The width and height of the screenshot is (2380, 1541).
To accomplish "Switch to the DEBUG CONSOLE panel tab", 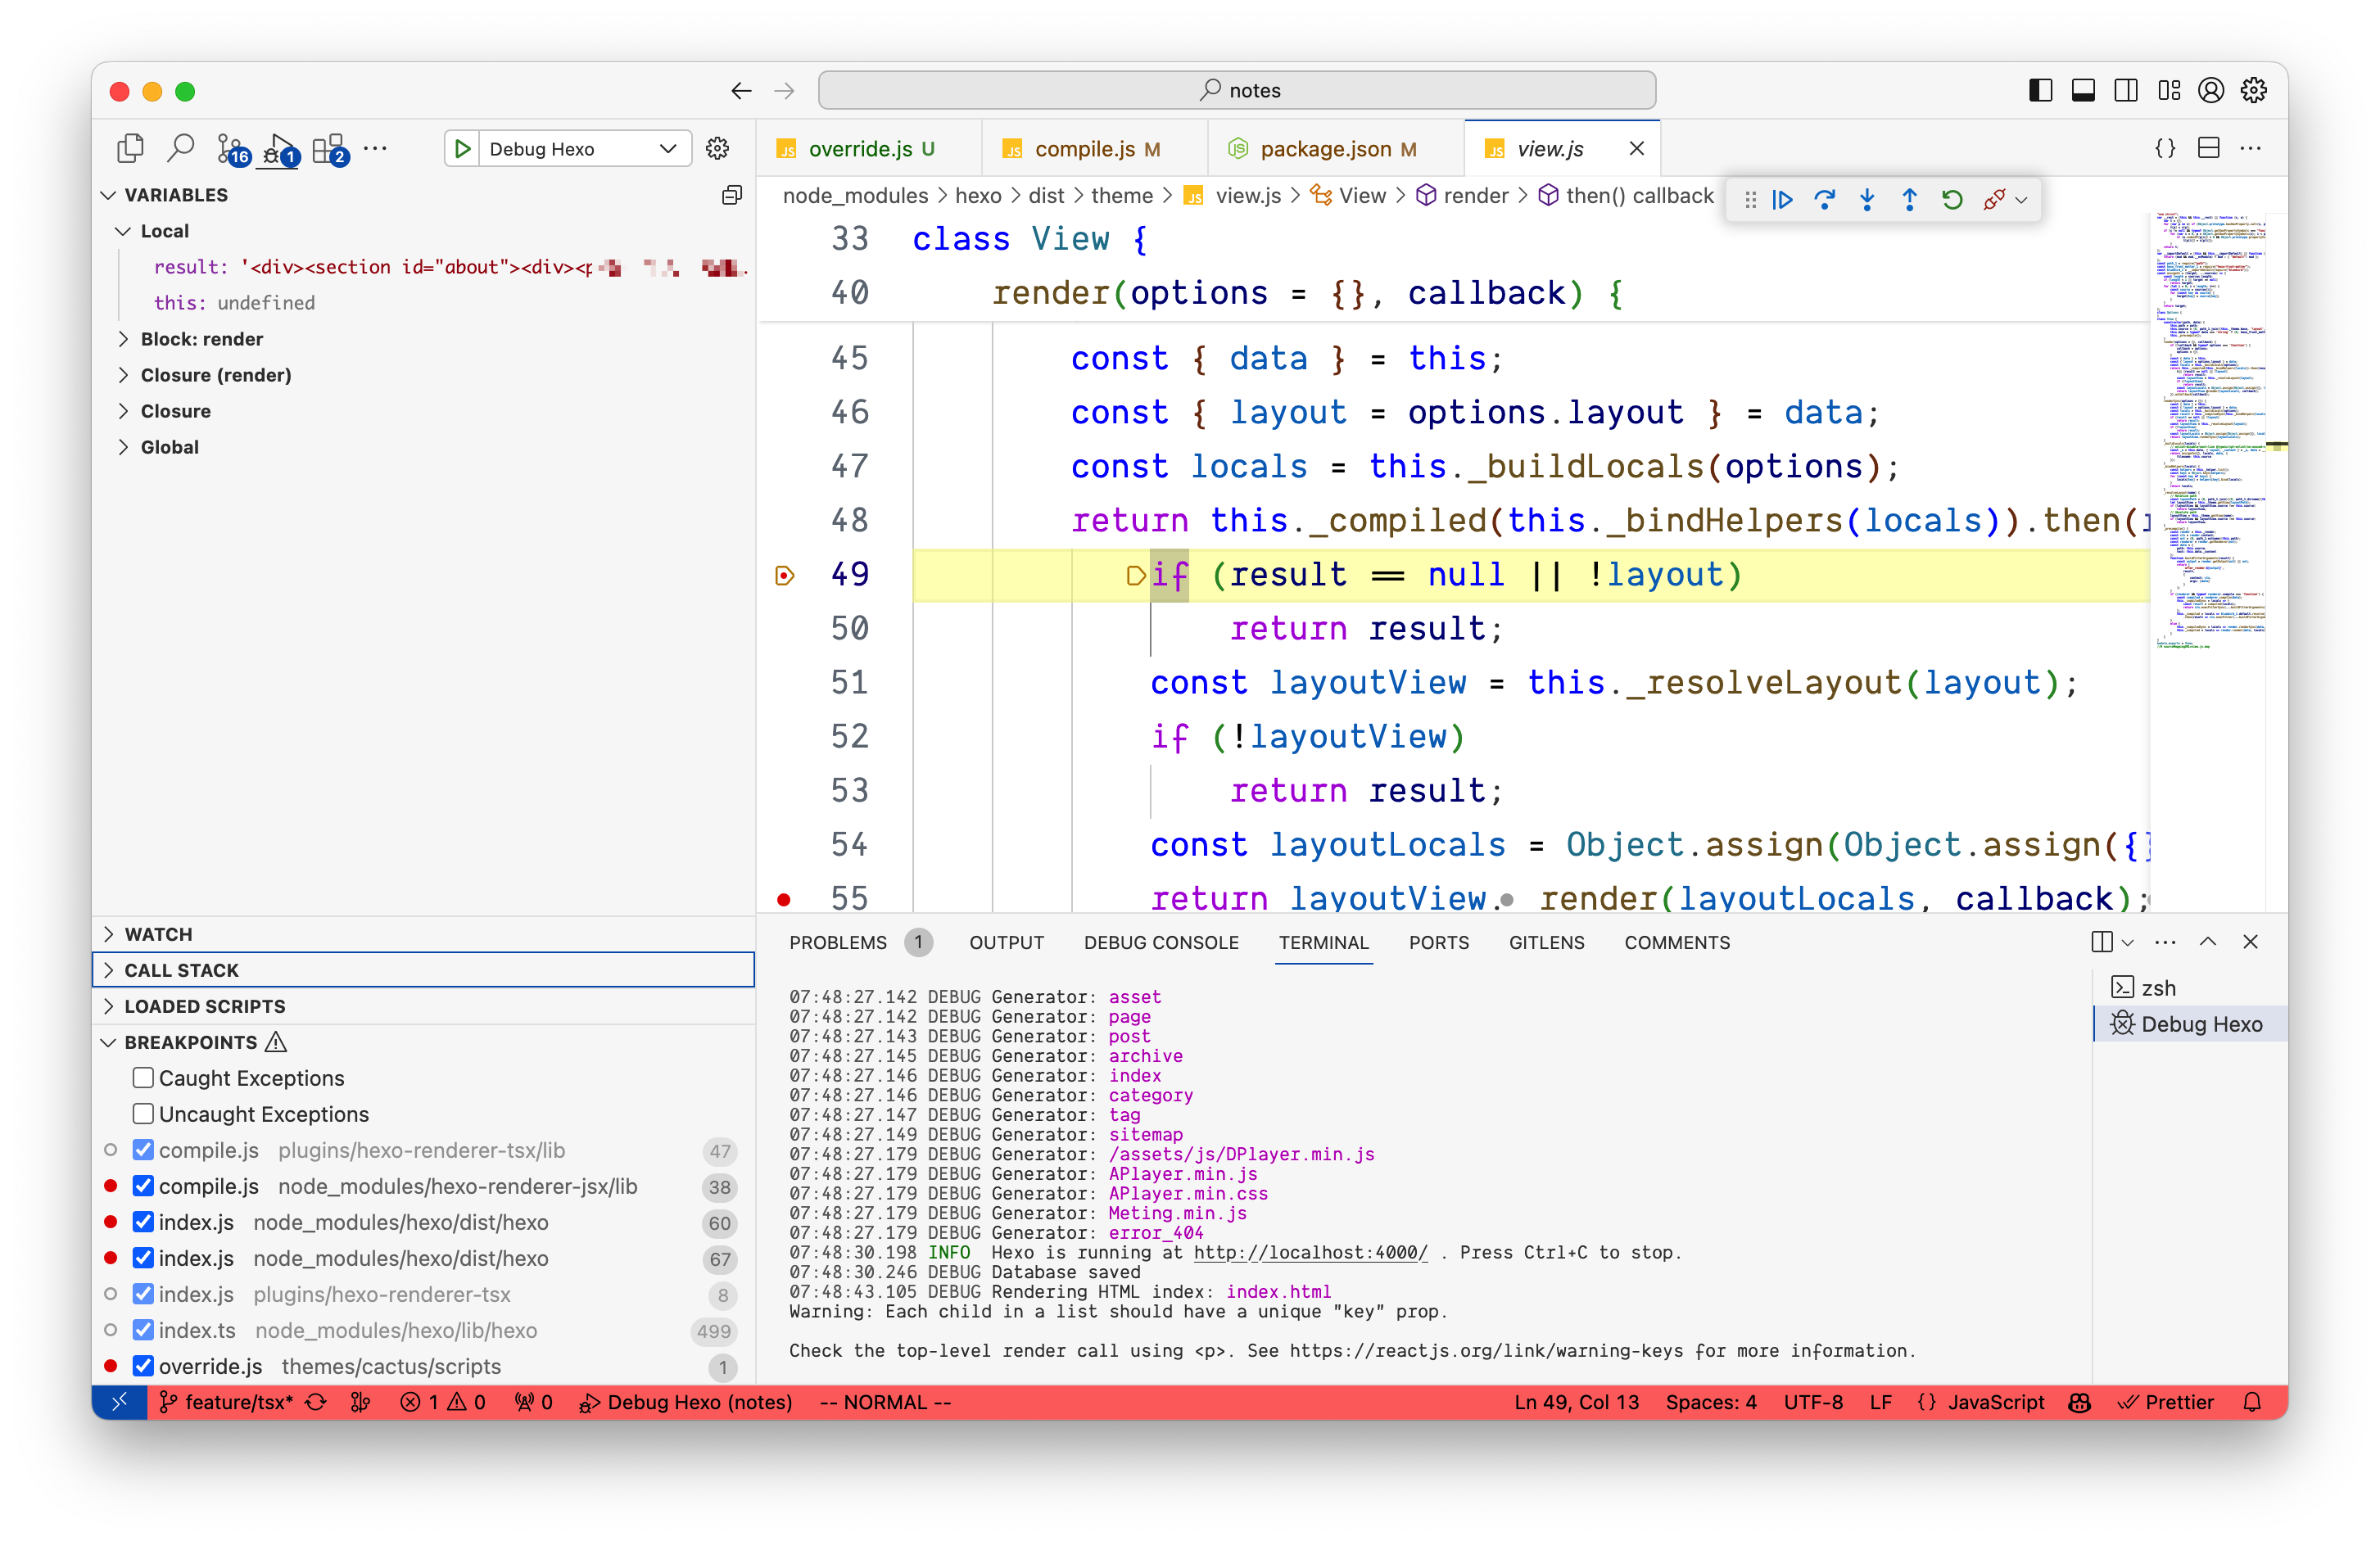I will click(x=1160, y=942).
